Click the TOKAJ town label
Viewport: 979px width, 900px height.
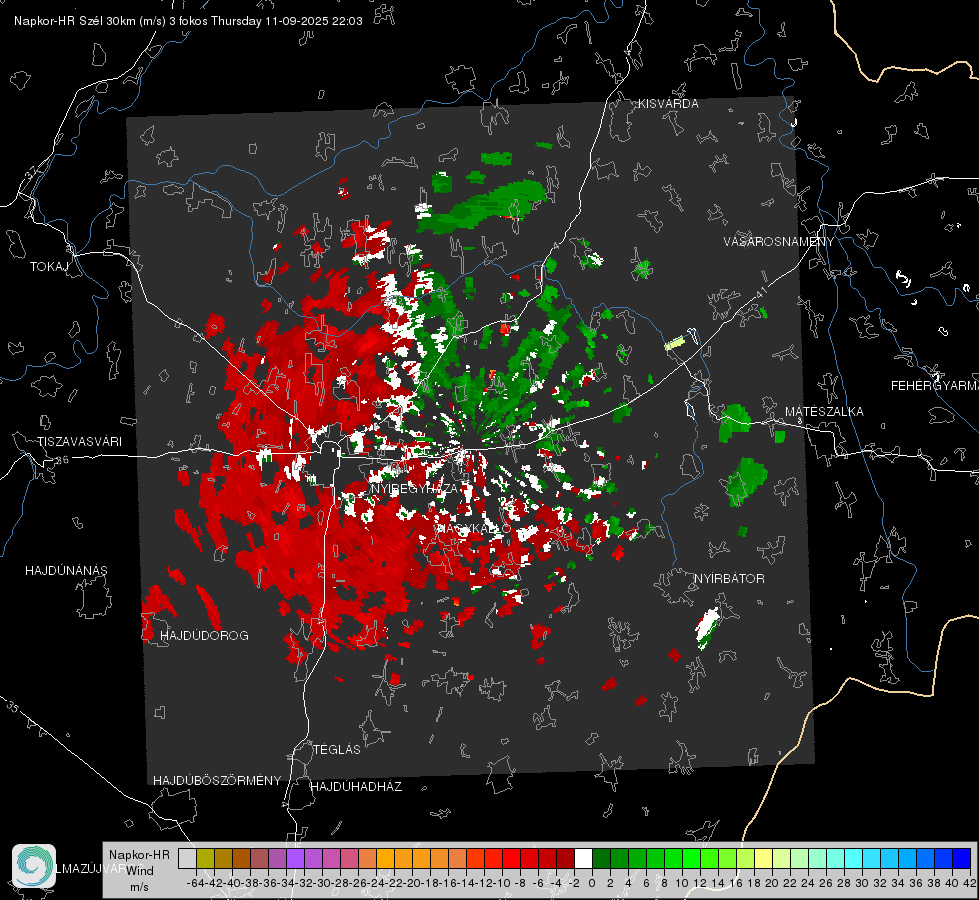pos(49,267)
